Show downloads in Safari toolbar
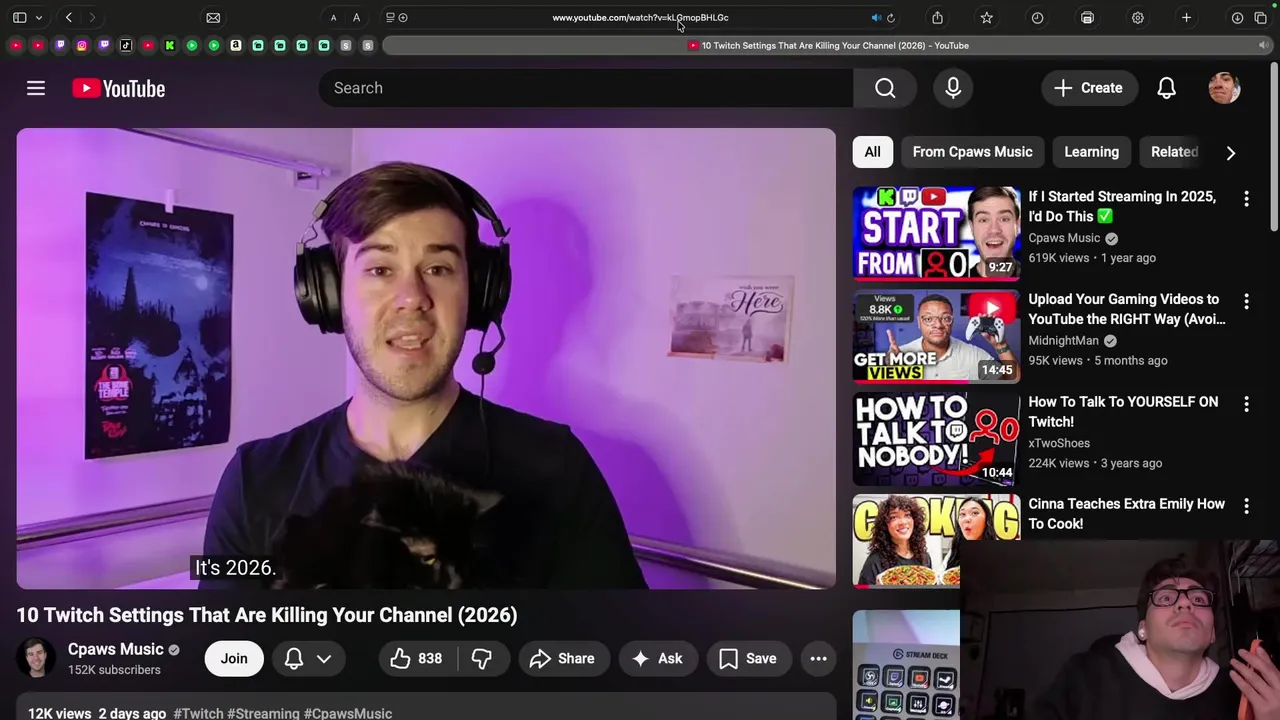The height and width of the screenshot is (720, 1280). coord(1237,17)
